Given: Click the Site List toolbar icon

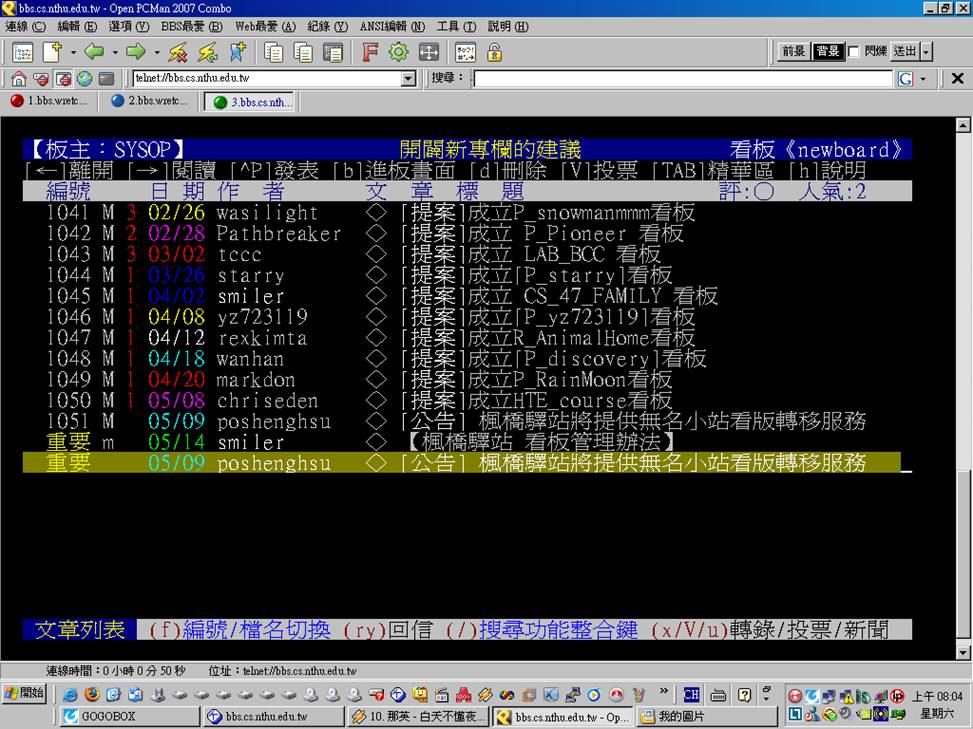Looking at the screenshot, I should (x=22, y=52).
